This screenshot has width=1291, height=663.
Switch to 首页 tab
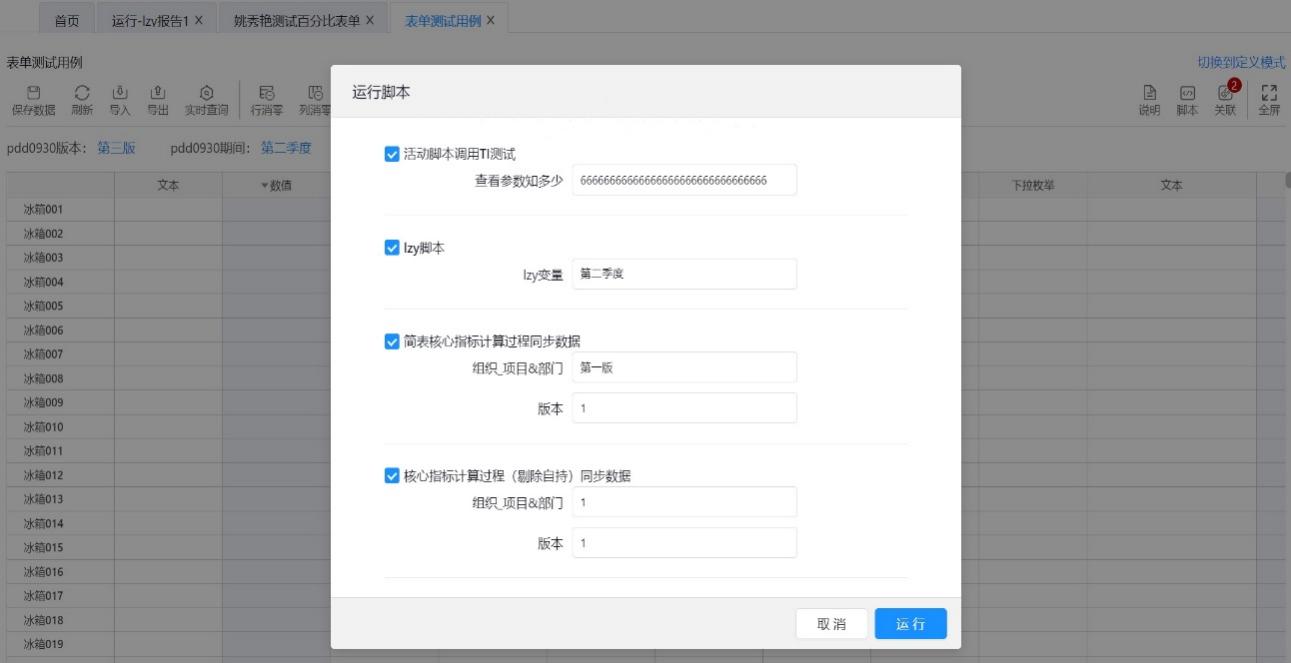(67, 21)
